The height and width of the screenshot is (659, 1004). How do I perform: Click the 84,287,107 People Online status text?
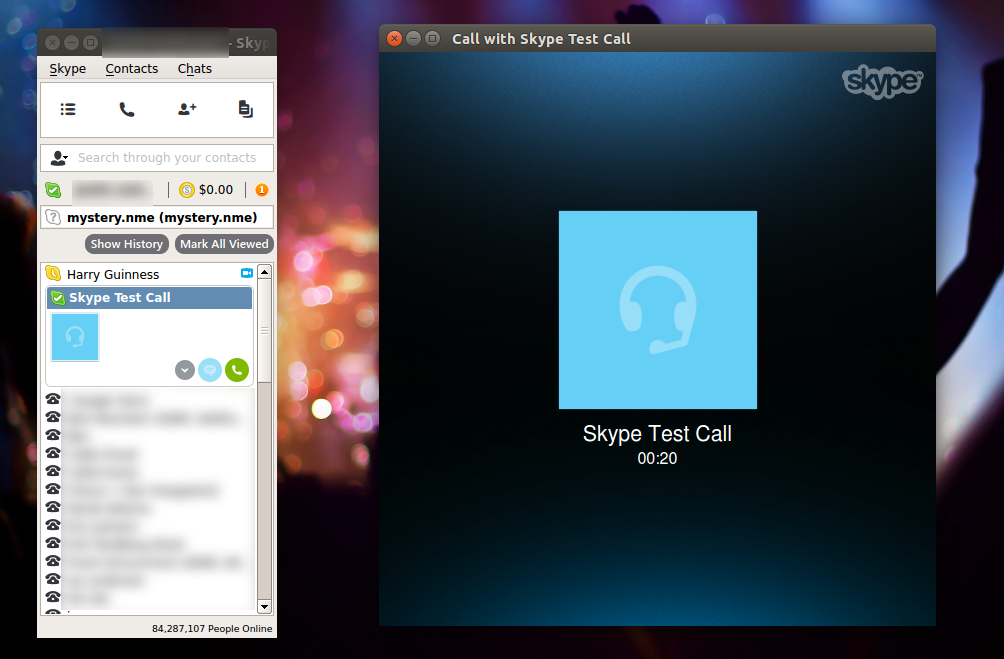[x=212, y=629]
